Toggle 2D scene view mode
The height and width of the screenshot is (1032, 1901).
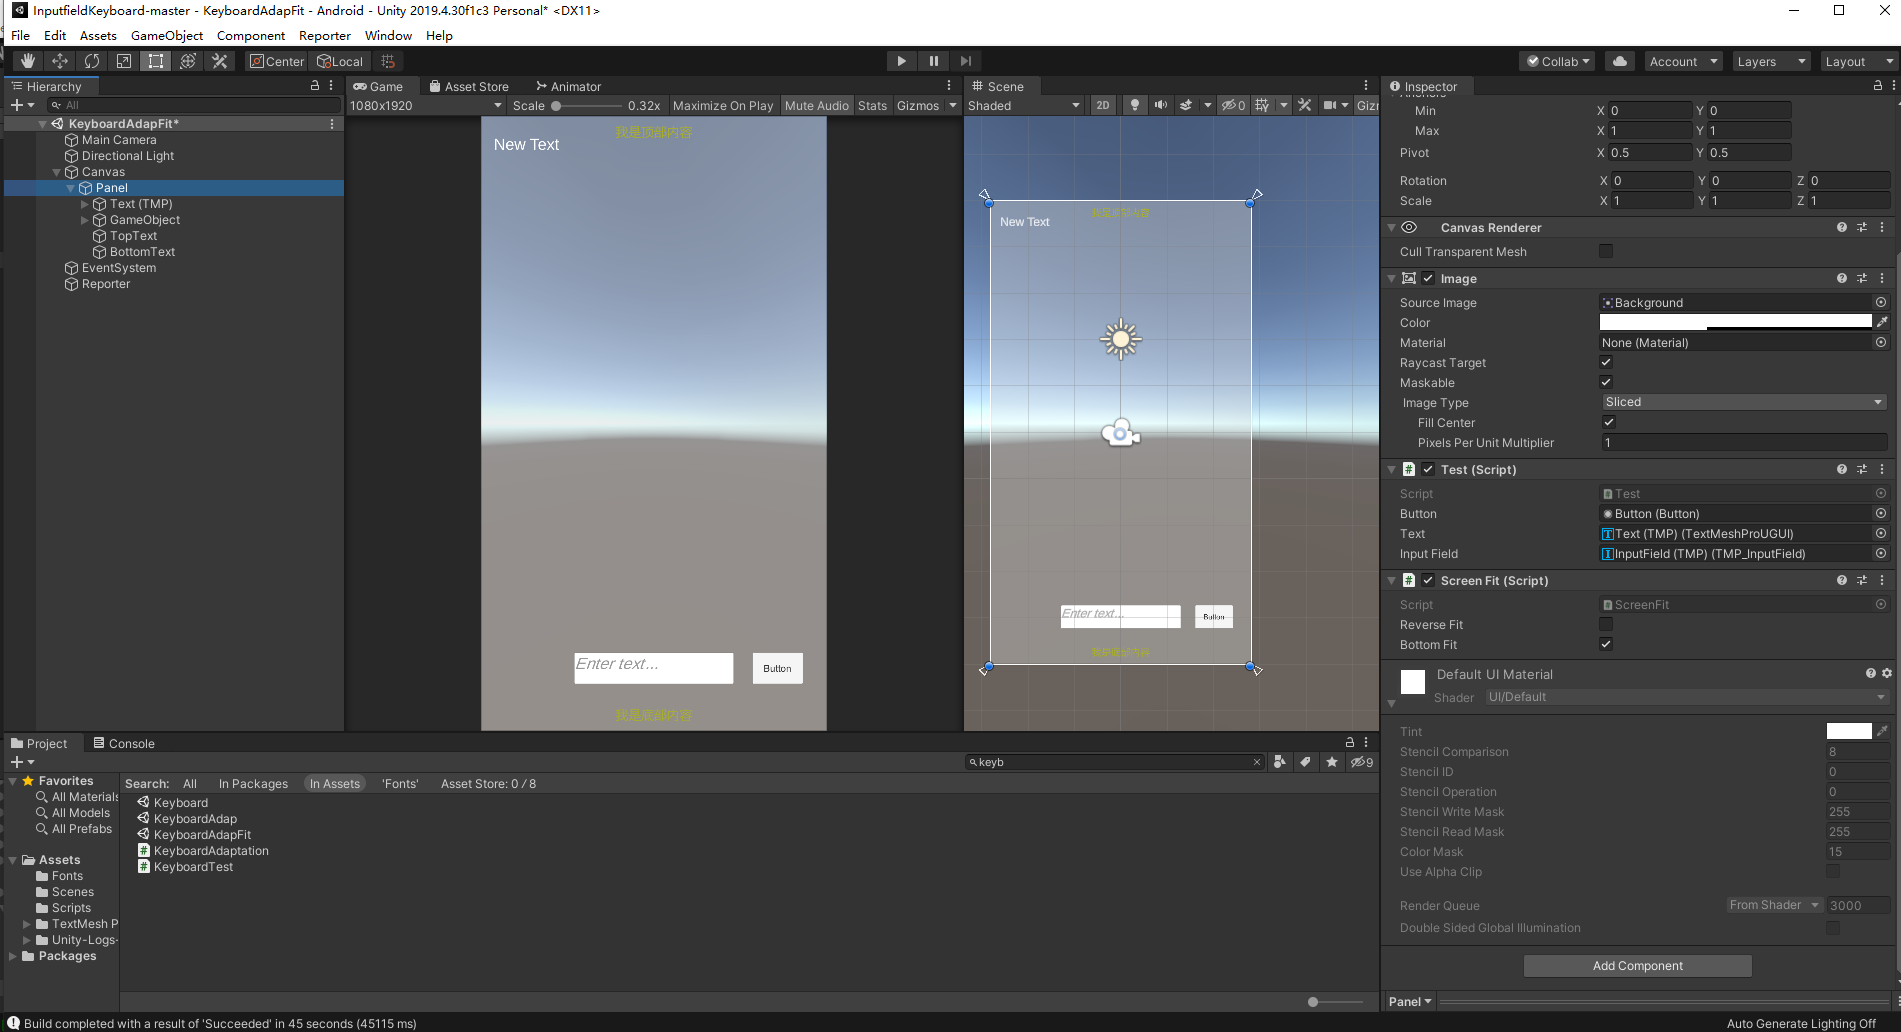click(1103, 105)
